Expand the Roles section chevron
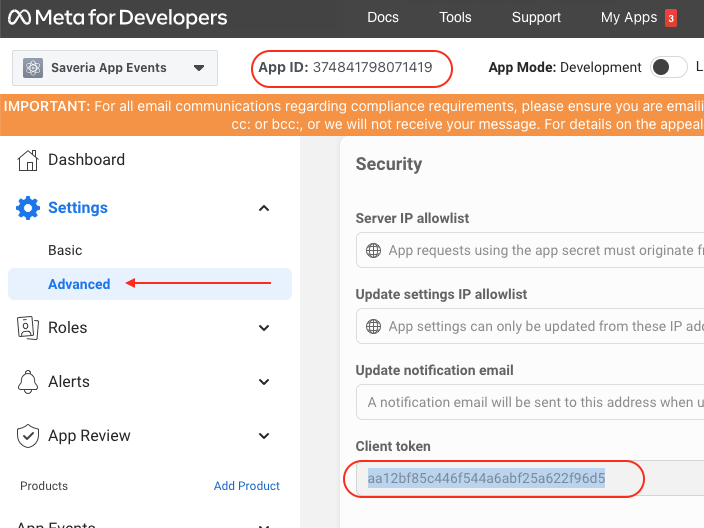 [x=264, y=328]
